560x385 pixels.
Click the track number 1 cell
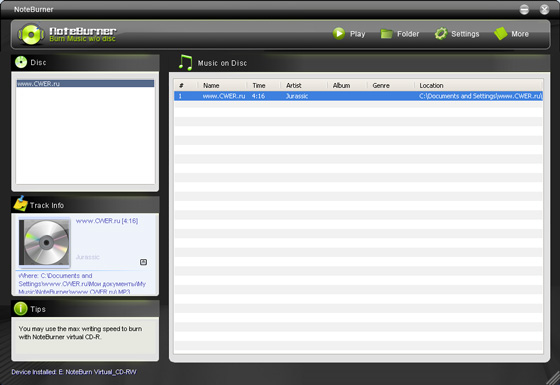[x=180, y=96]
